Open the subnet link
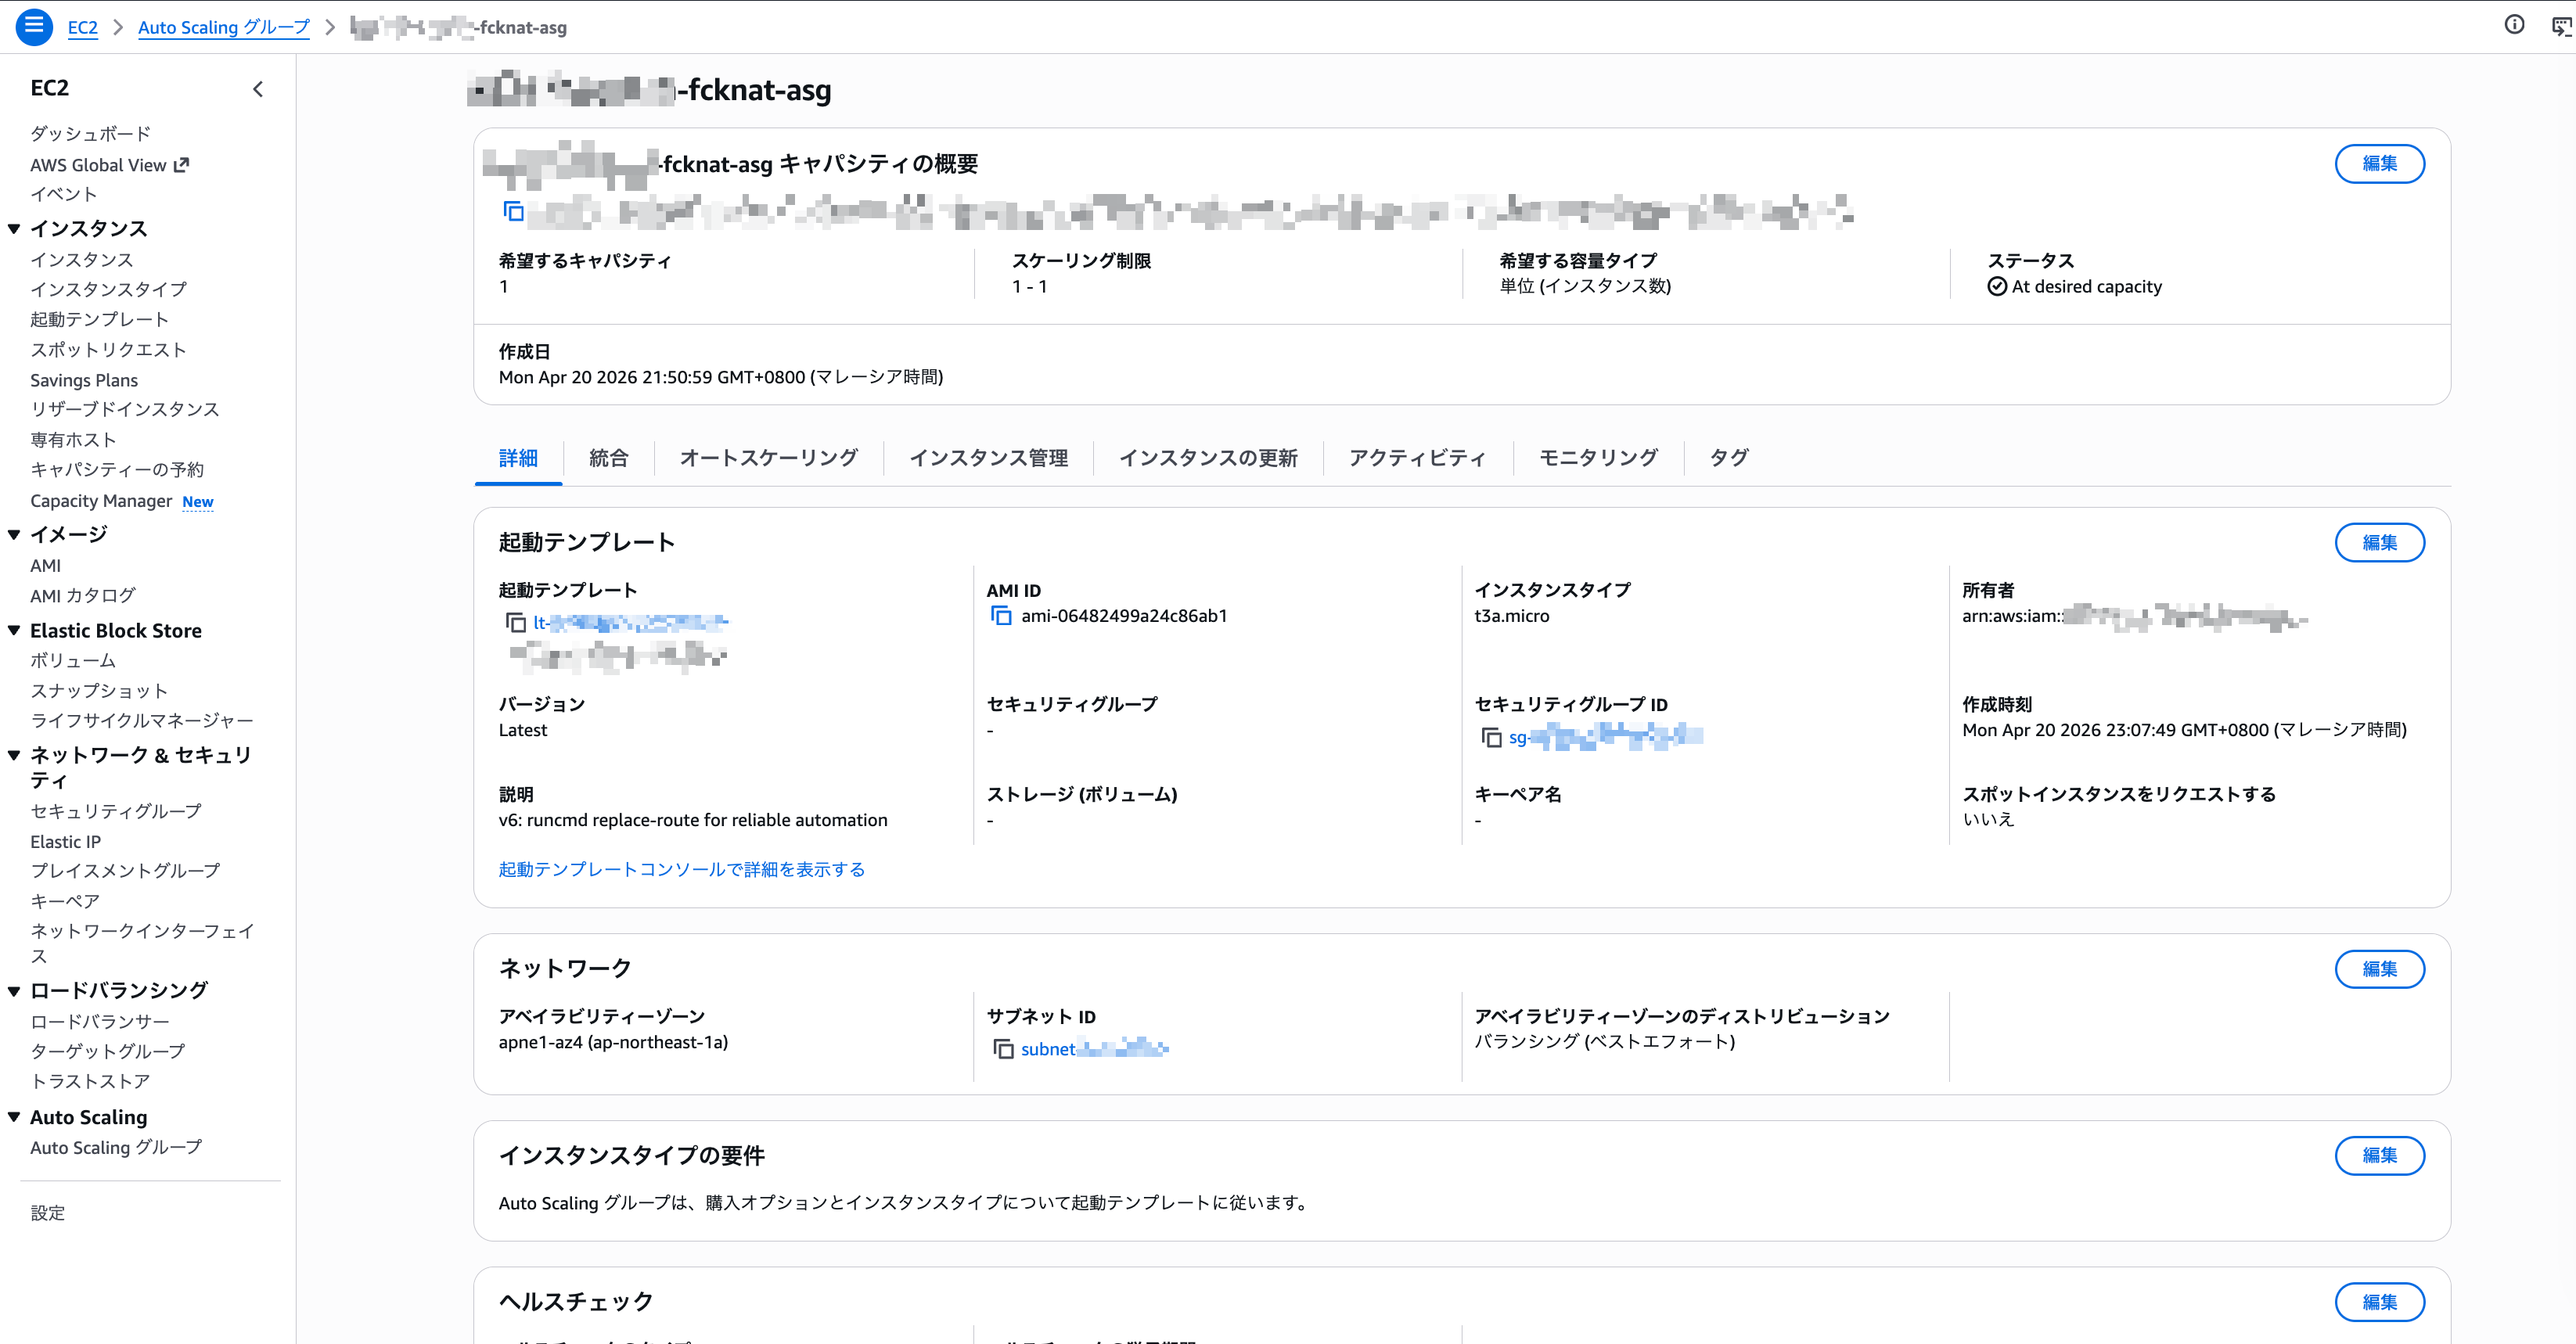 [1095, 1049]
